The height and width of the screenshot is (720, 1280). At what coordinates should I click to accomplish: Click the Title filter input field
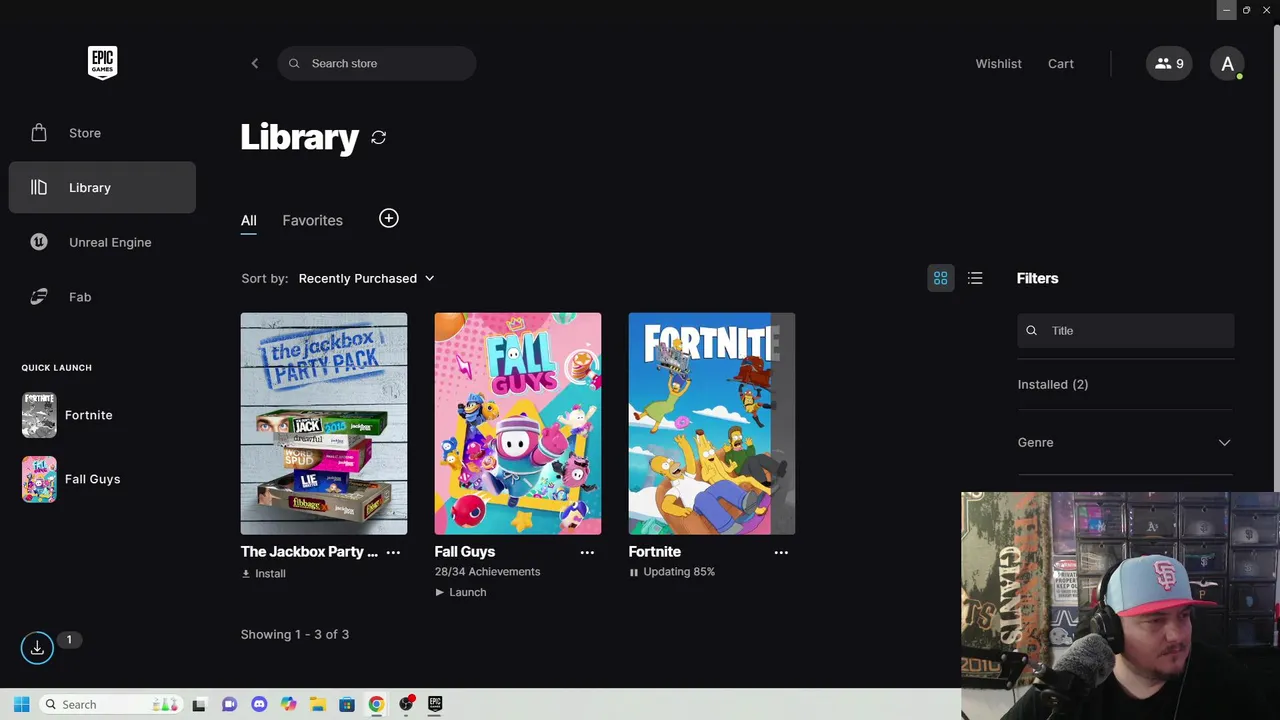(1126, 331)
